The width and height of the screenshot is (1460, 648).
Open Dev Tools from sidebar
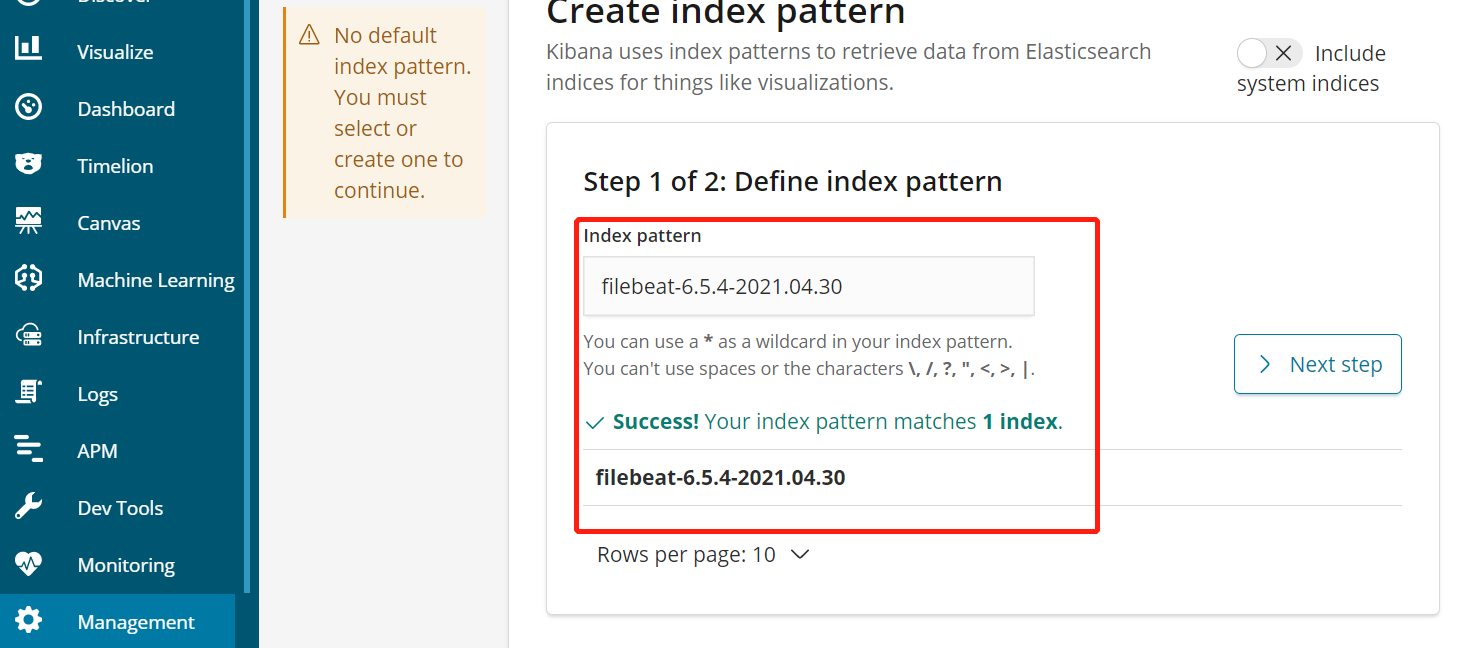point(120,508)
